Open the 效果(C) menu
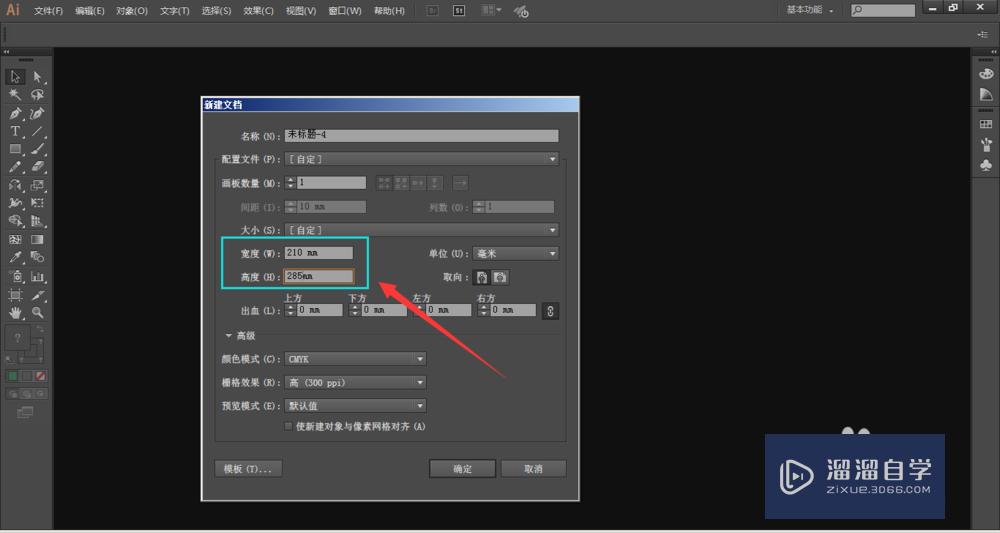The width and height of the screenshot is (1000, 533). pyautogui.click(x=258, y=11)
